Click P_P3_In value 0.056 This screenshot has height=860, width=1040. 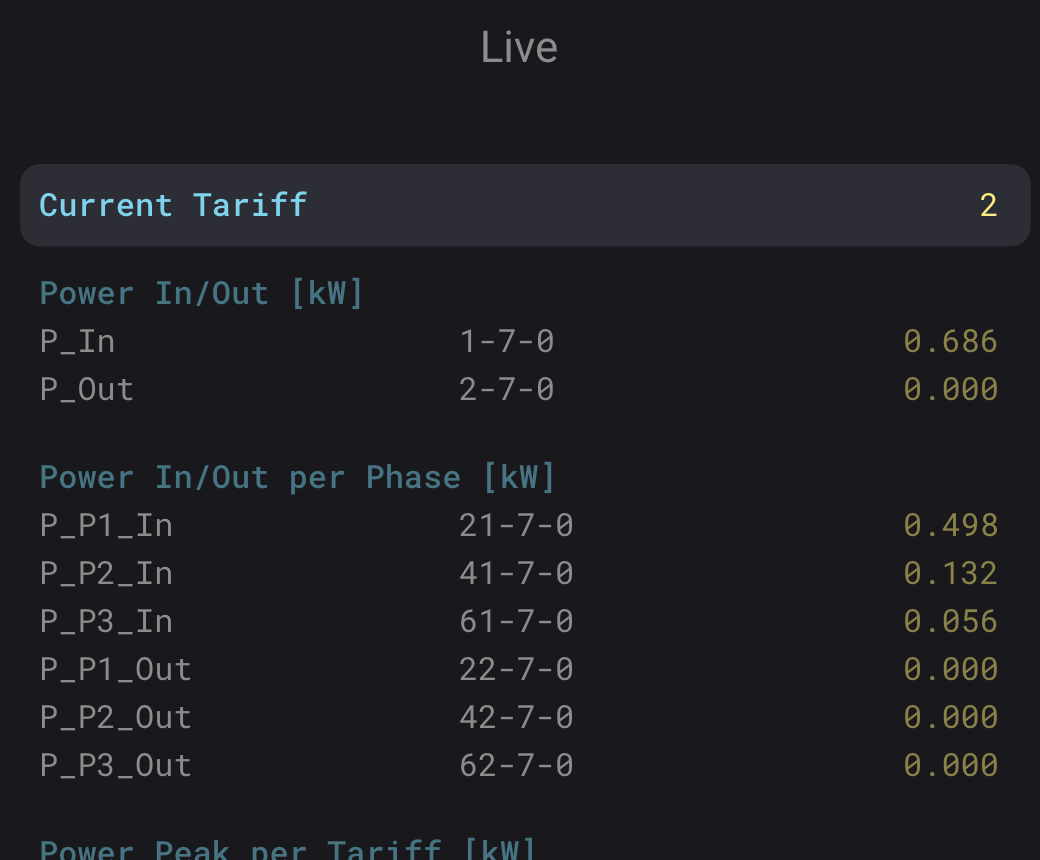950,622
